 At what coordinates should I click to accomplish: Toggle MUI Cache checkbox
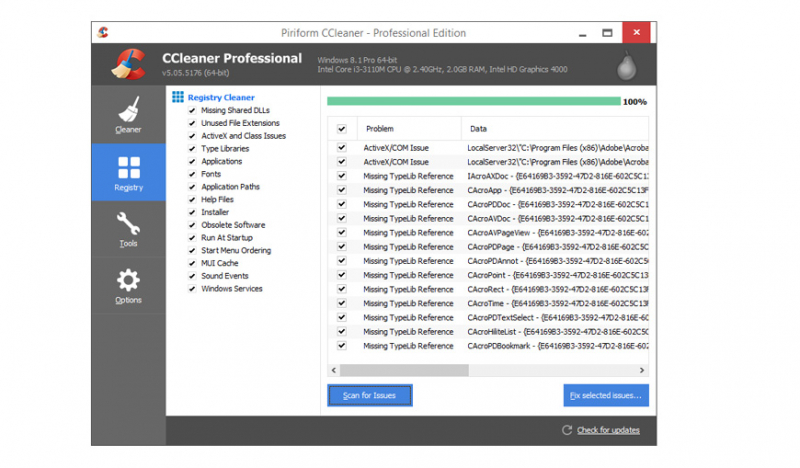coord(192,263)
